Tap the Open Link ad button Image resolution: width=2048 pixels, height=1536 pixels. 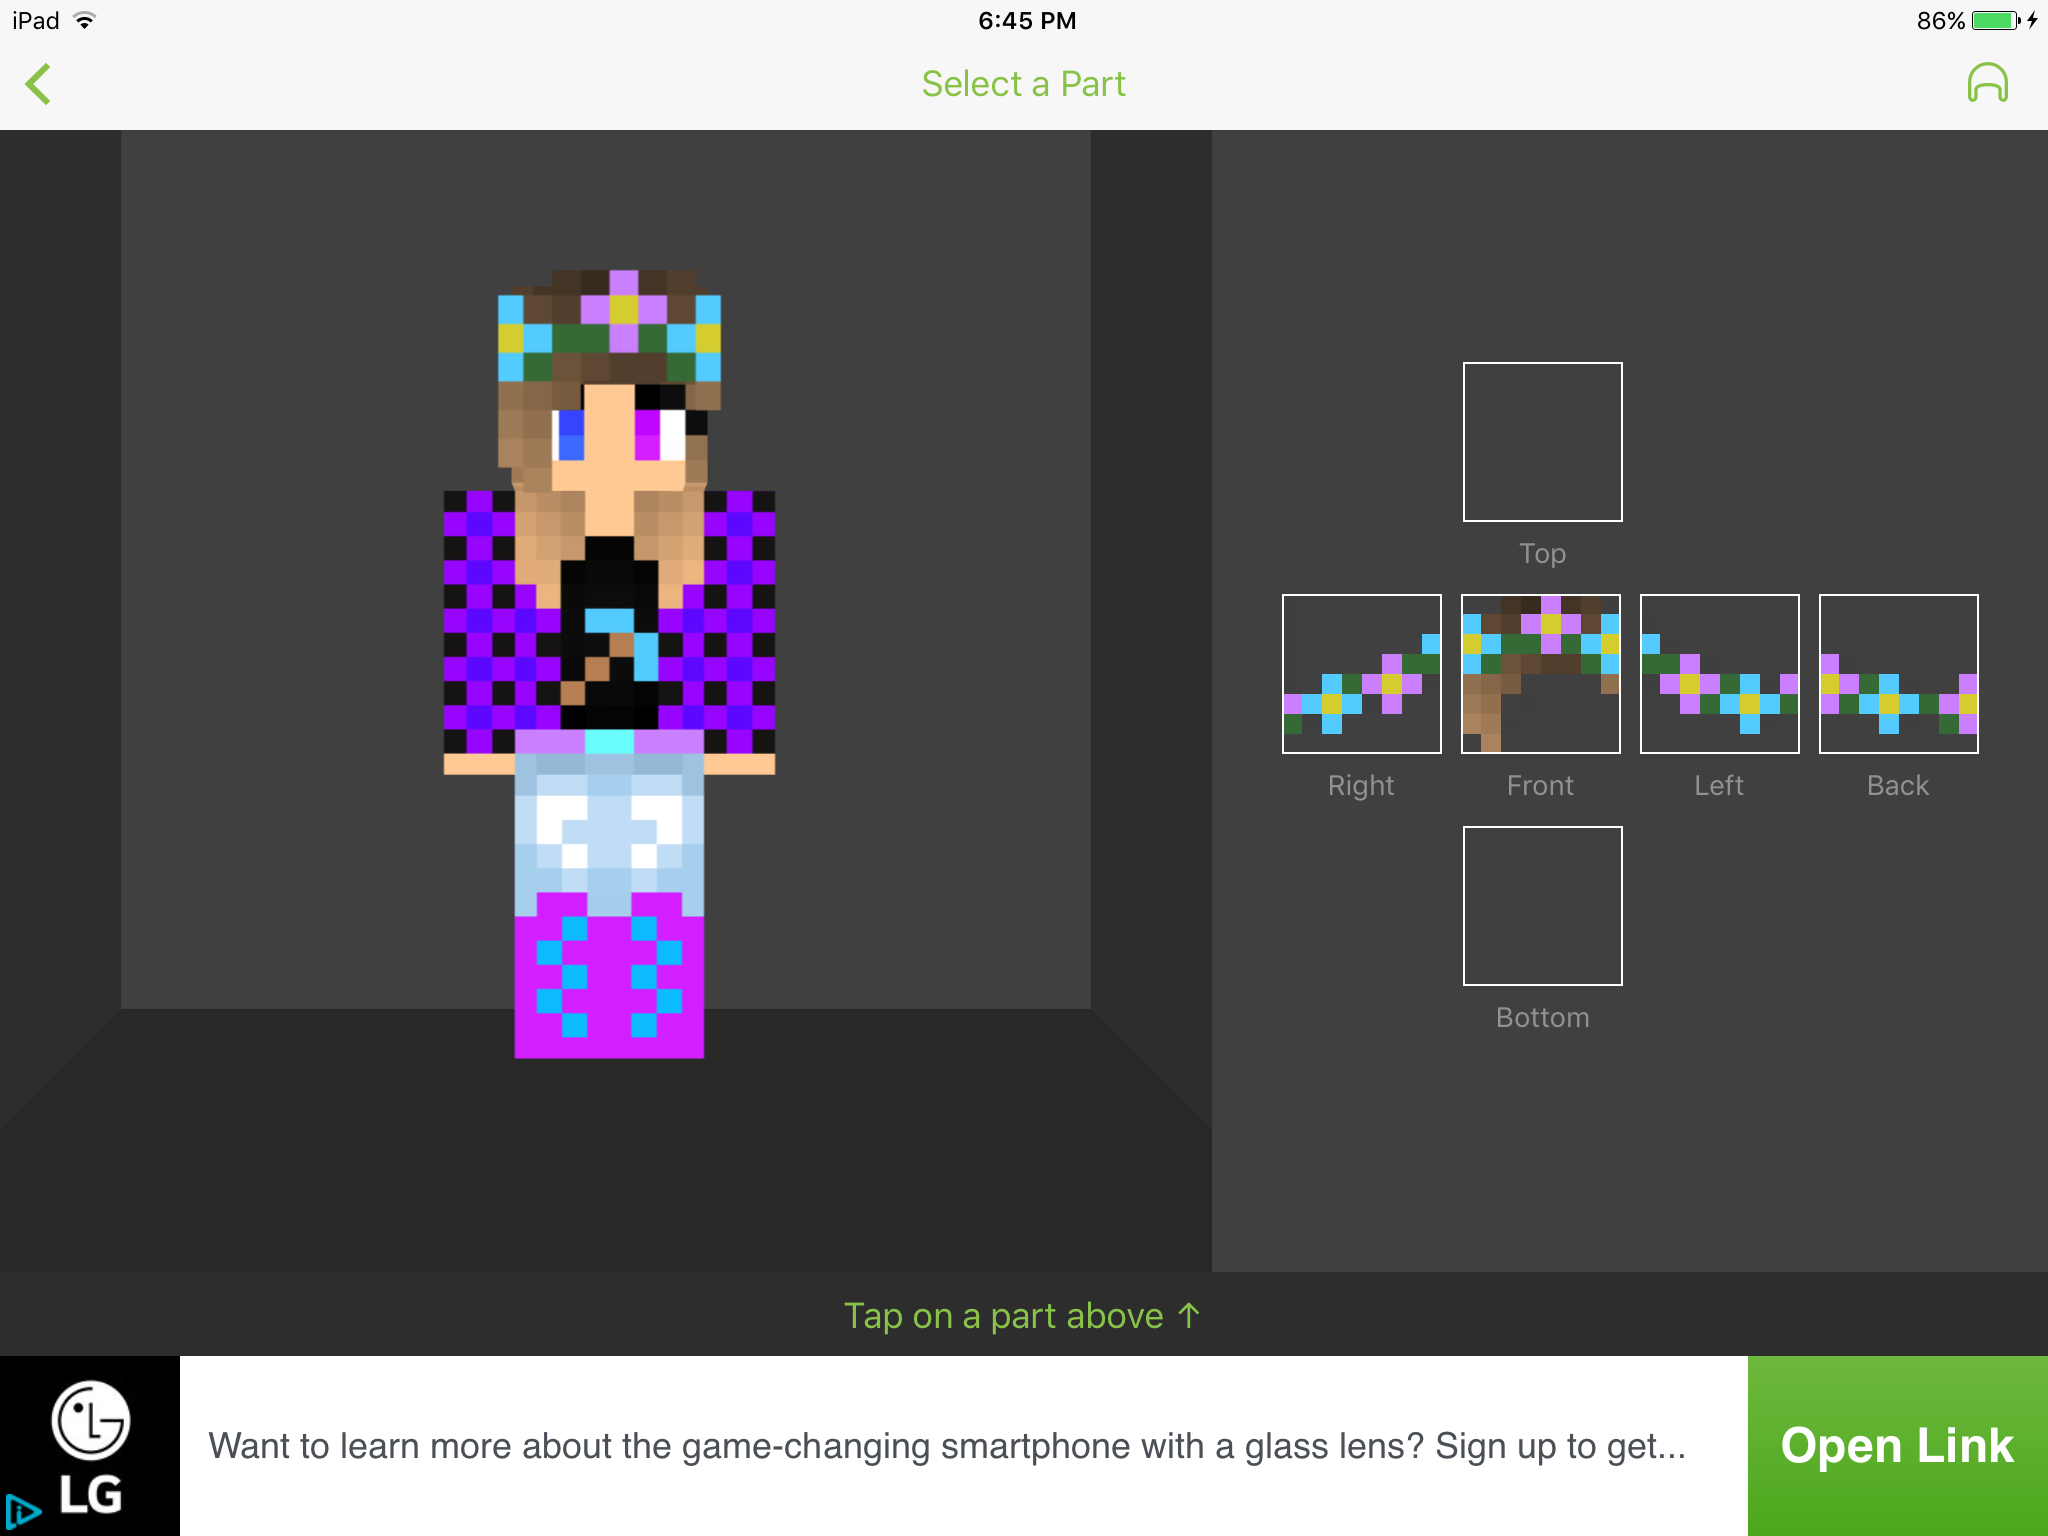(1897, 1446)
